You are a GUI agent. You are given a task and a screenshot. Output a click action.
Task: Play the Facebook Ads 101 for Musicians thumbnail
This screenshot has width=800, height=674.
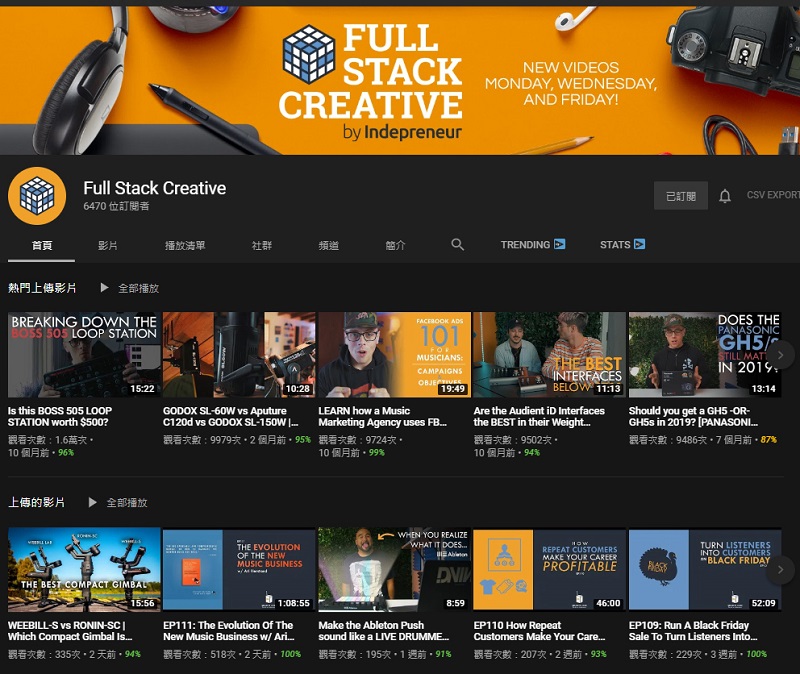tap(394, 355)
